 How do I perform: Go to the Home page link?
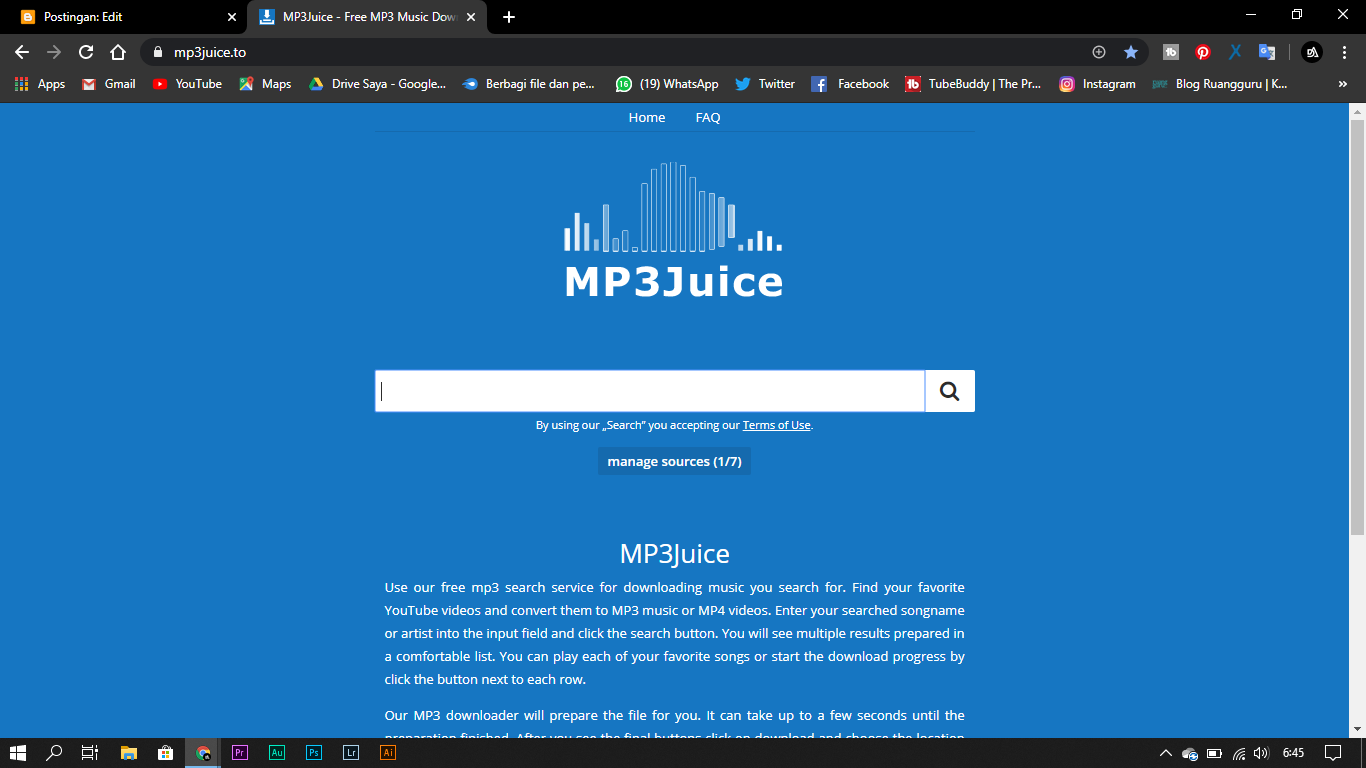pos(647,117)
